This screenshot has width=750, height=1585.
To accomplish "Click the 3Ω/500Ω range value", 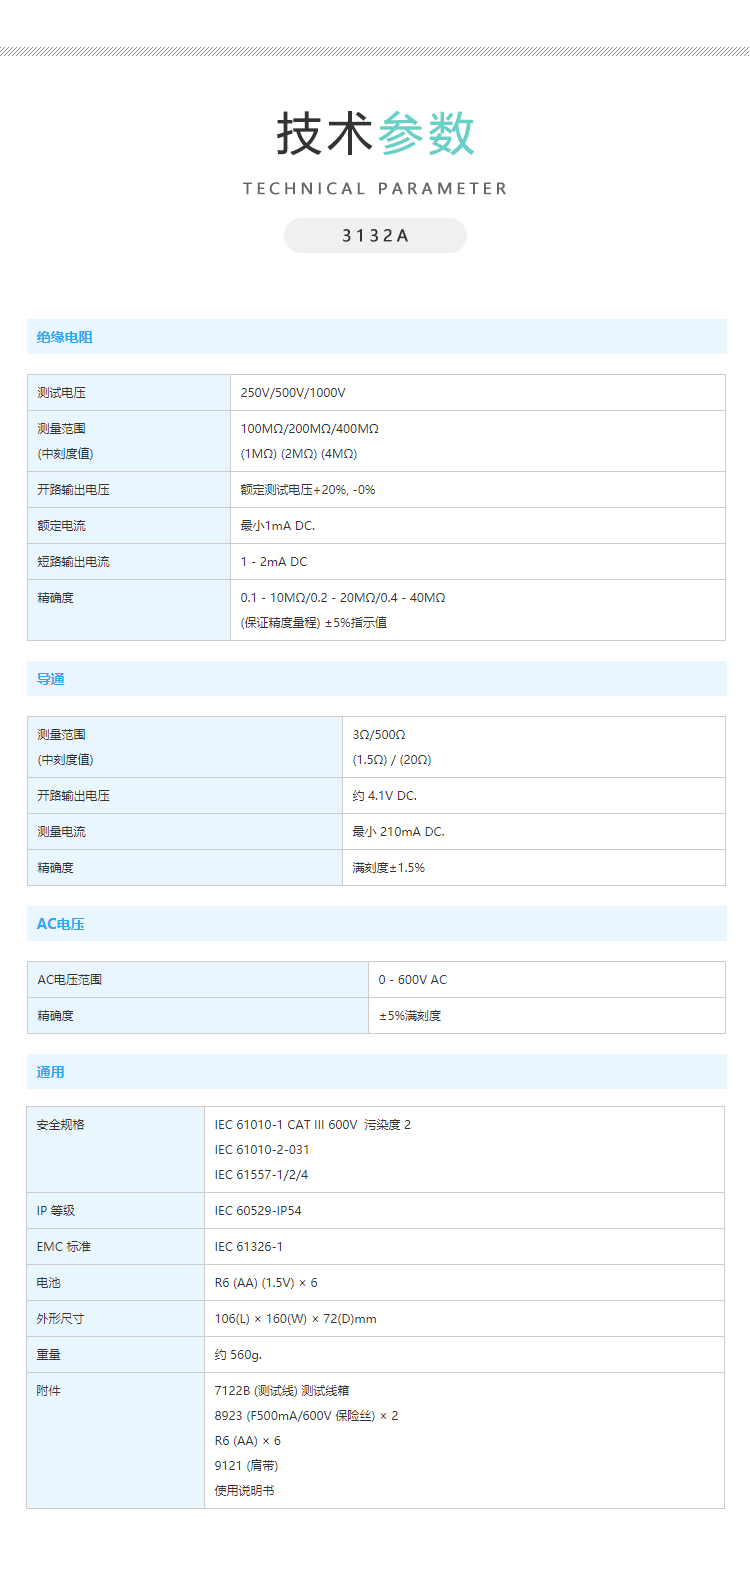I will tap(379, 735).
